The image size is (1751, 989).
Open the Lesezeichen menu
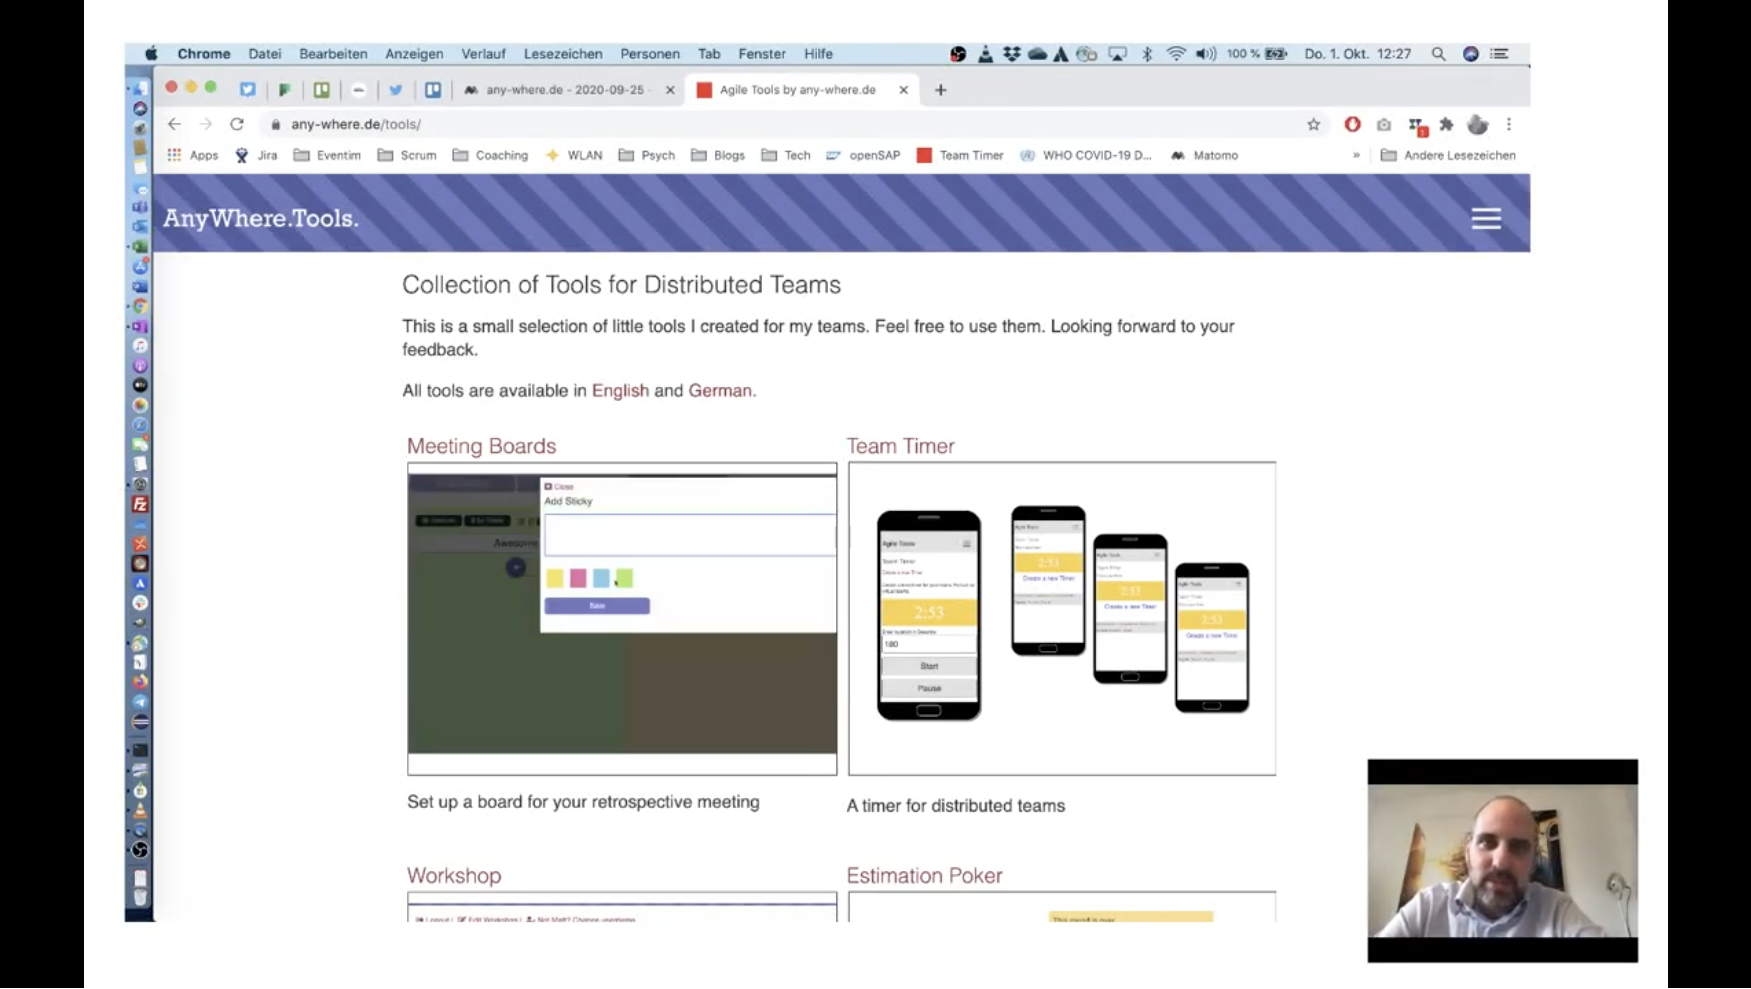click(562, 54)
